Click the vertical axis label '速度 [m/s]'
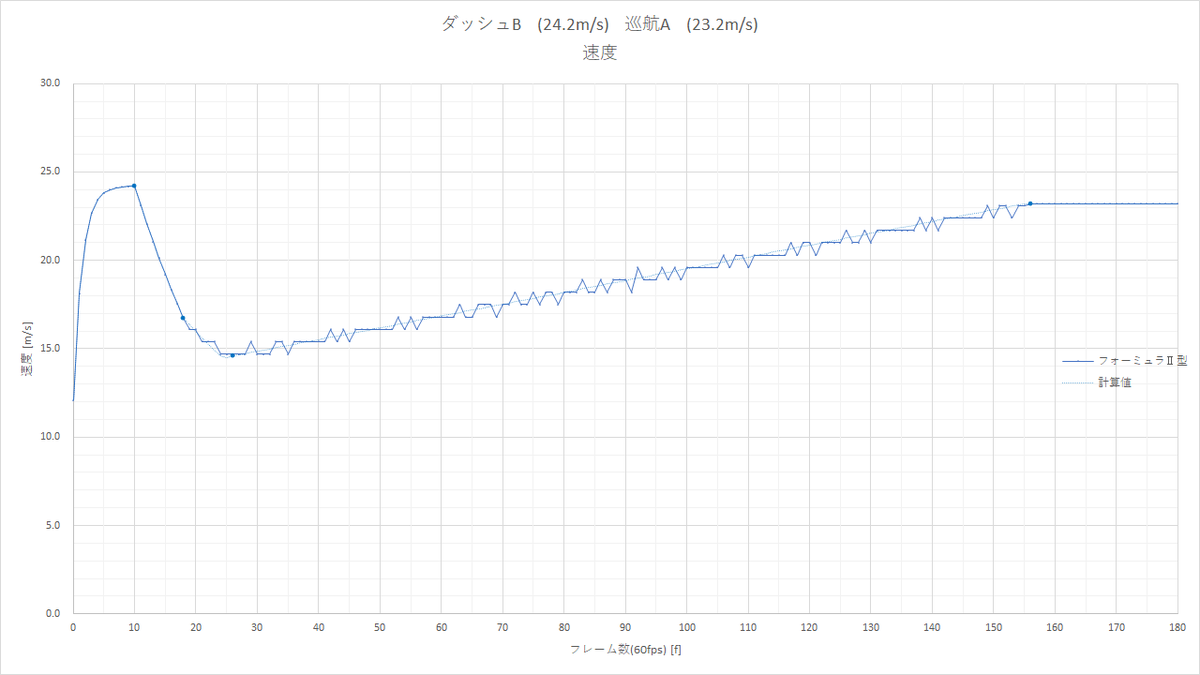 27,349
